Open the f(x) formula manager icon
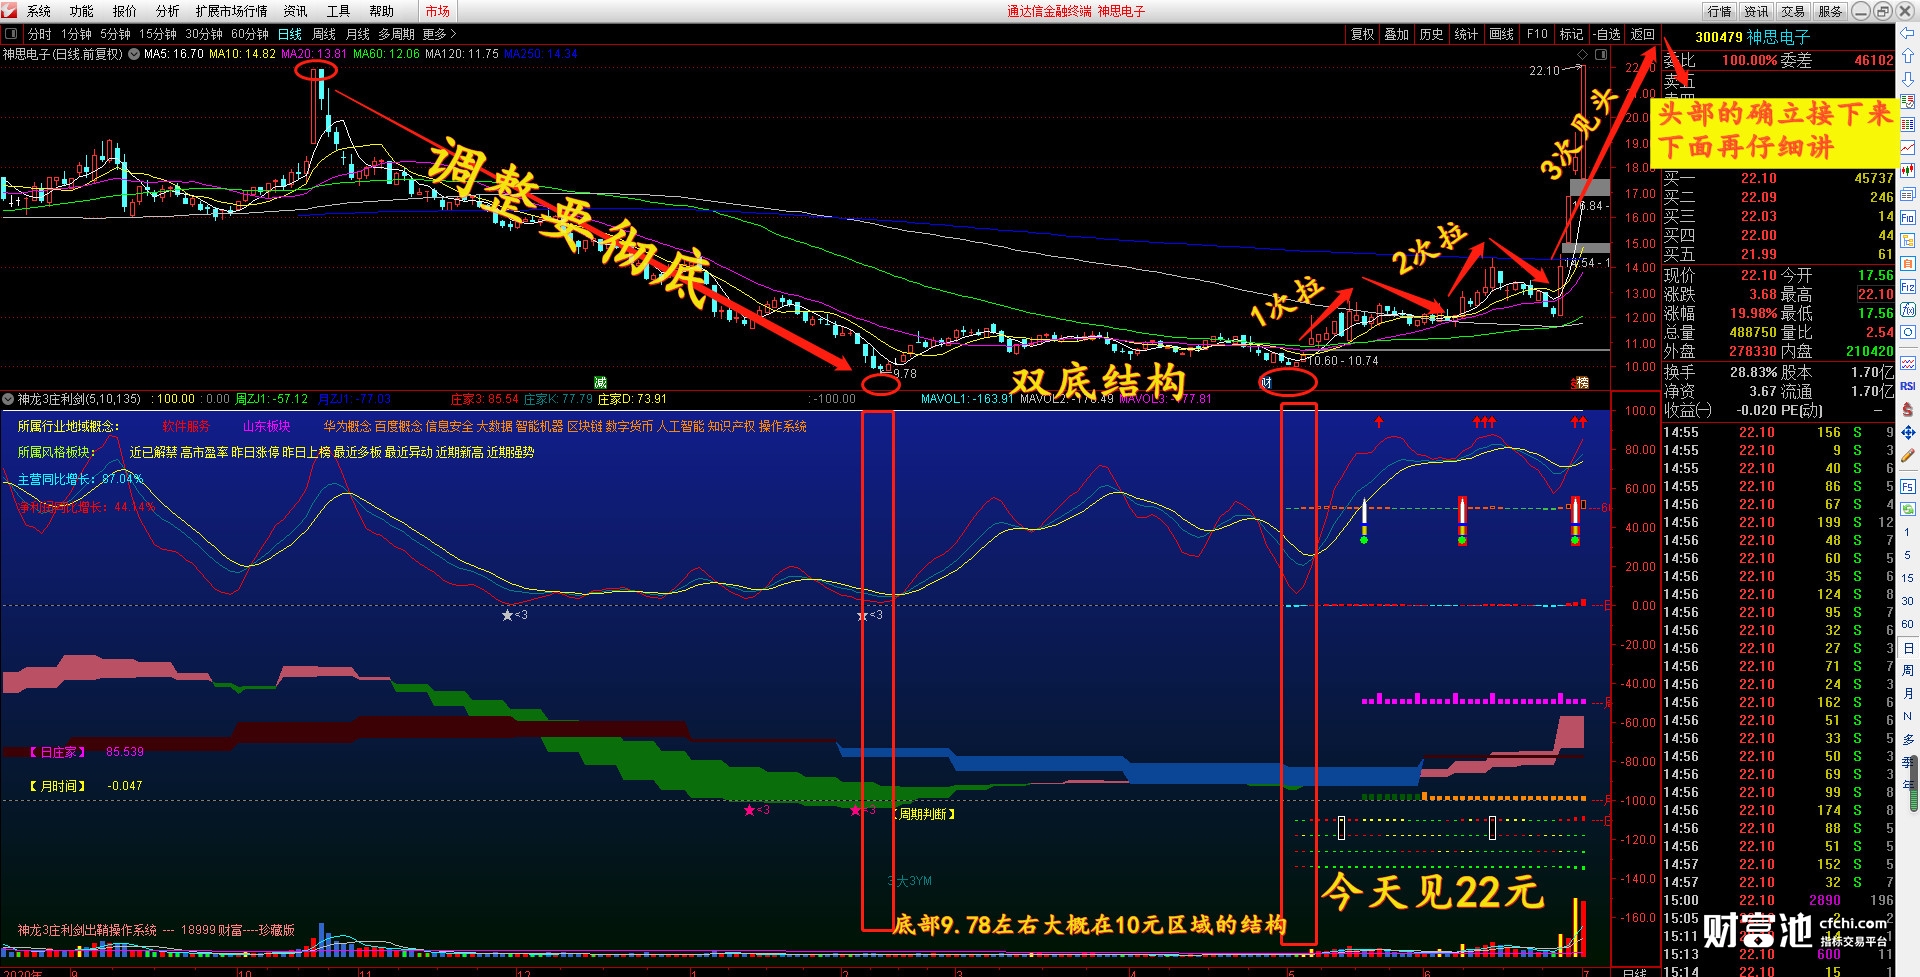 click(x=1908, y=310)
